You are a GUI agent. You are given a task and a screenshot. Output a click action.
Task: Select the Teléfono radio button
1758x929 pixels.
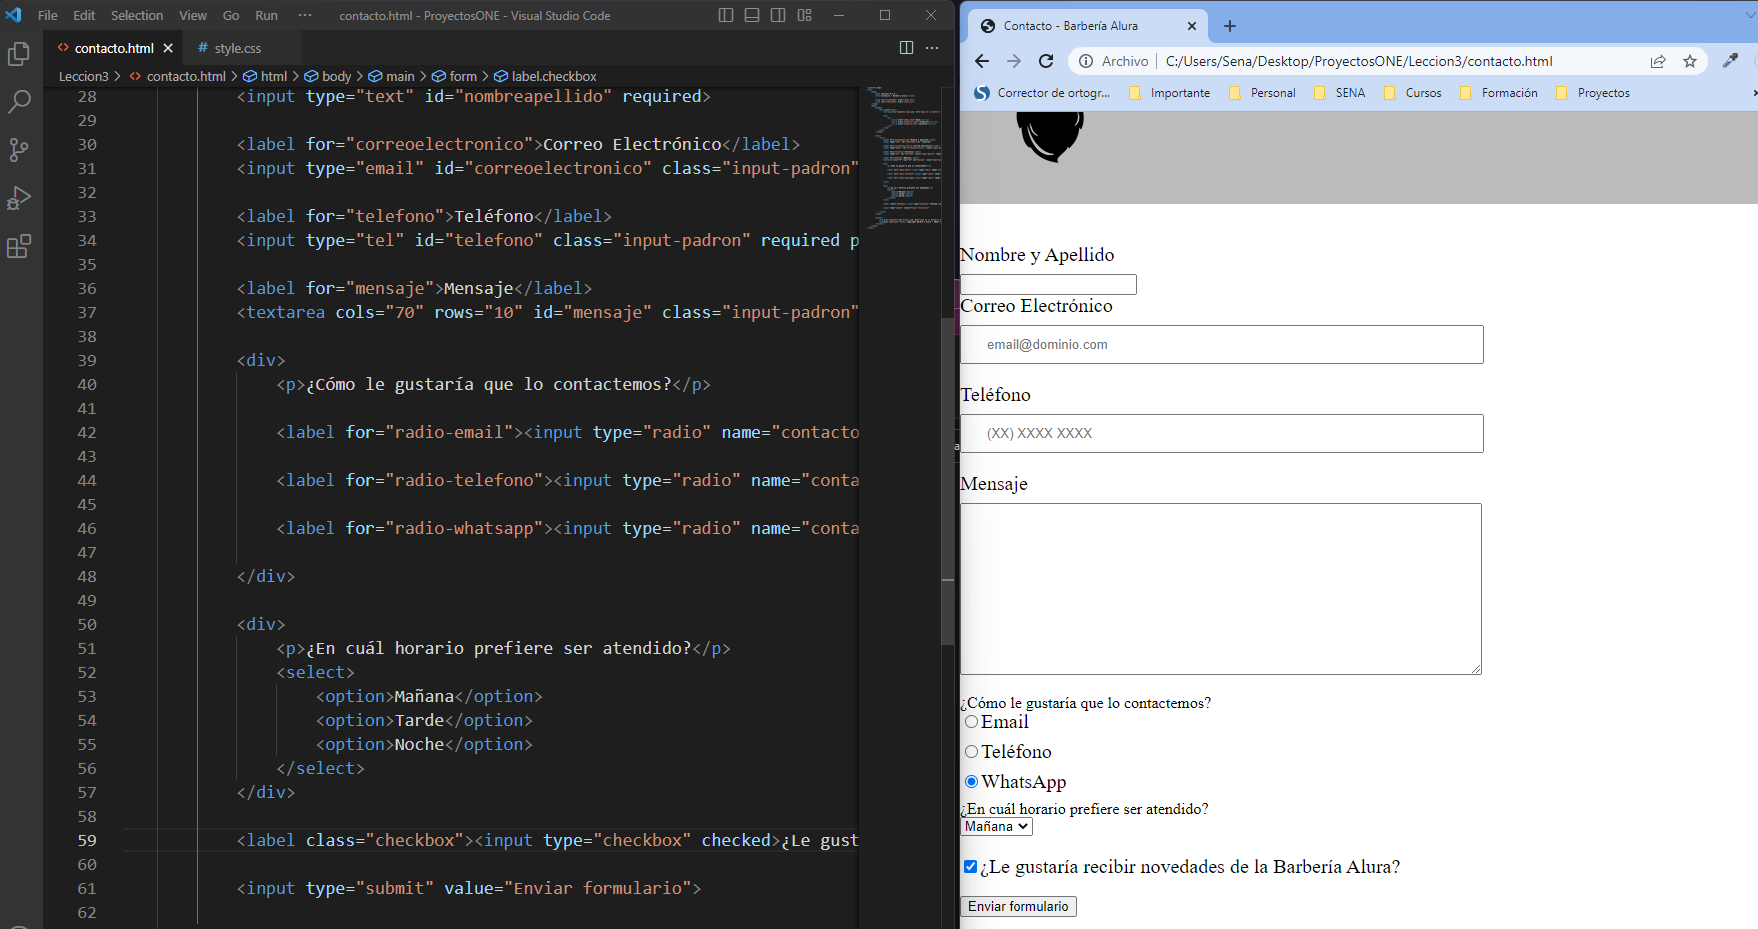pyautogui.click(x=971, y=752)
